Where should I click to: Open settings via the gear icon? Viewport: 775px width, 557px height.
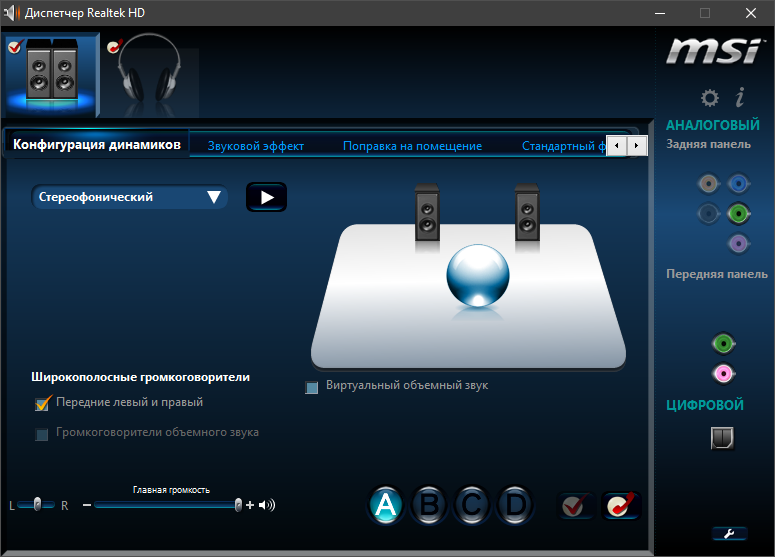pos(710,98)
